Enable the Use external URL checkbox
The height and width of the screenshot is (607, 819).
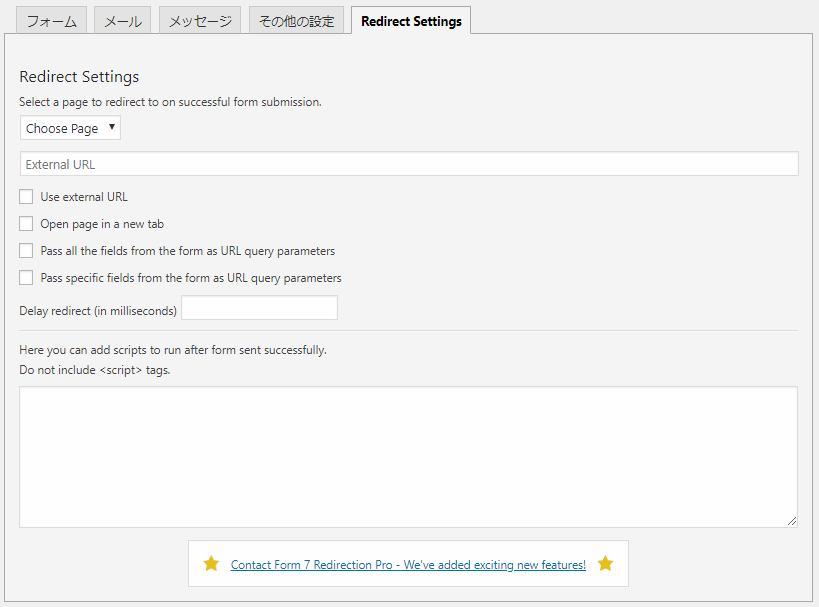[x=26, y=196]
